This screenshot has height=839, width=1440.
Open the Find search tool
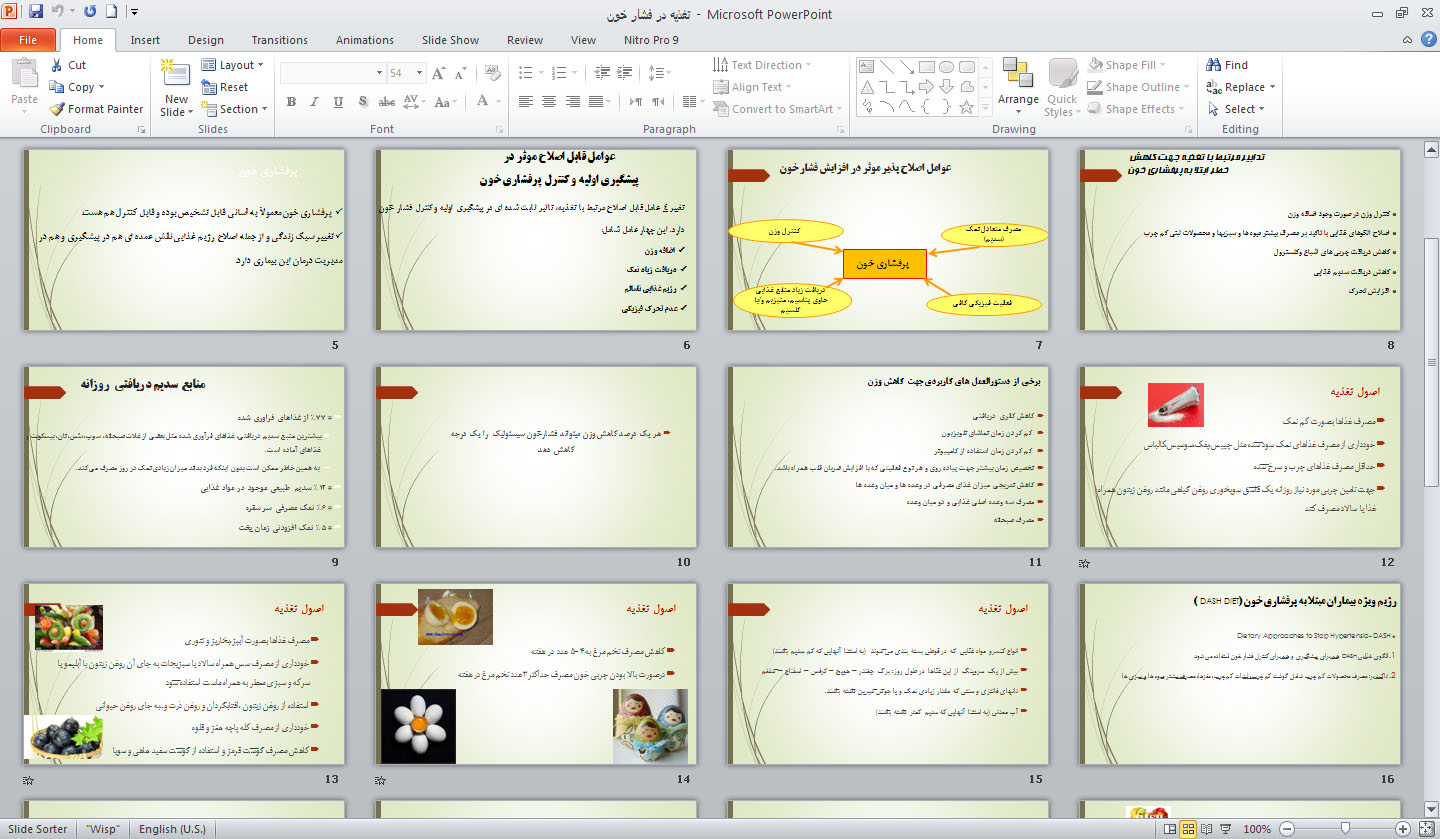pyautogui.click(x=1227, y=65)
